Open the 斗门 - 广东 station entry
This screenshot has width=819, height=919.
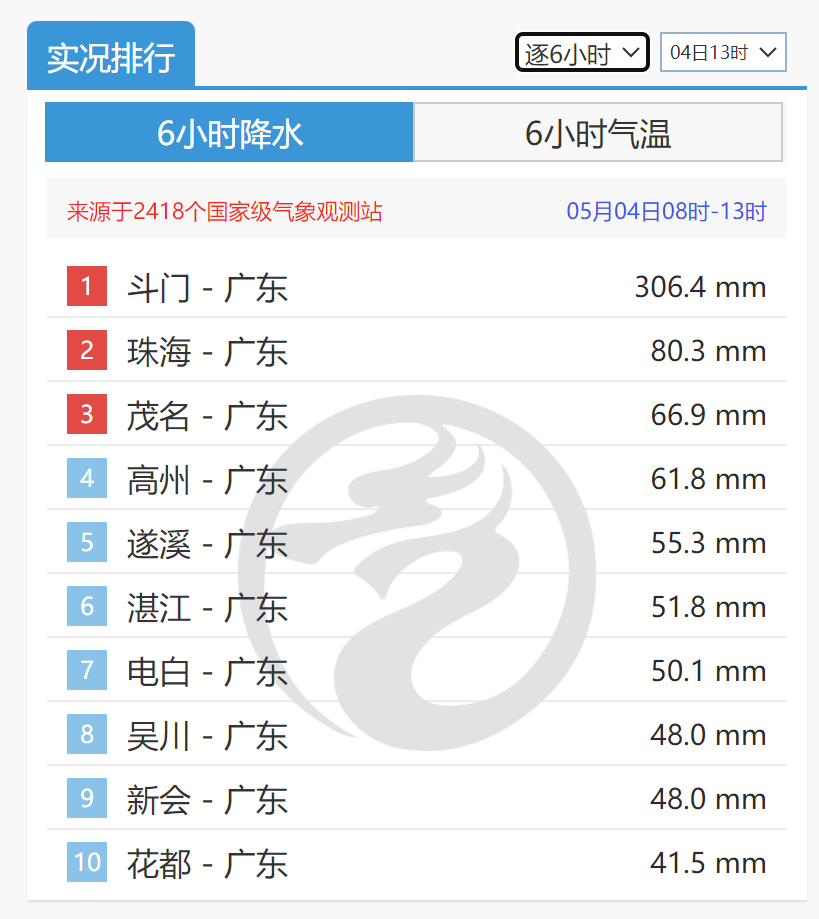click(x=207, y=288)
